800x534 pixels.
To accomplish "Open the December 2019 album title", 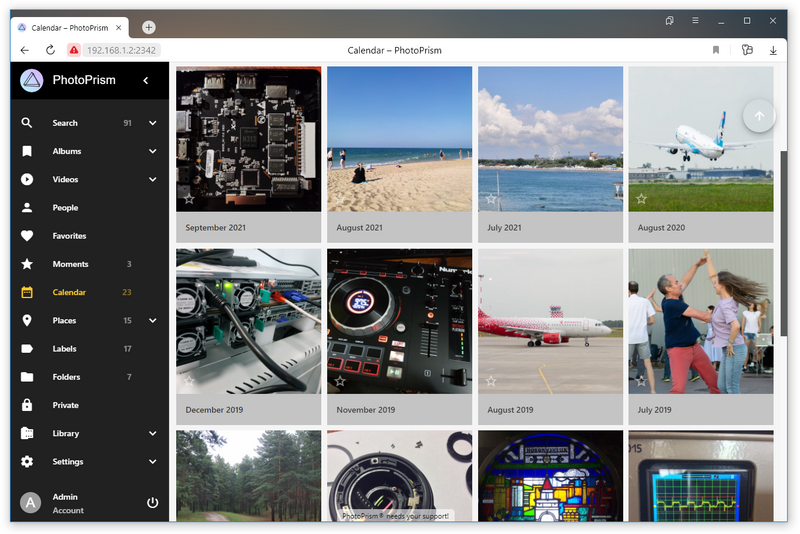I will tap(214, 410).
